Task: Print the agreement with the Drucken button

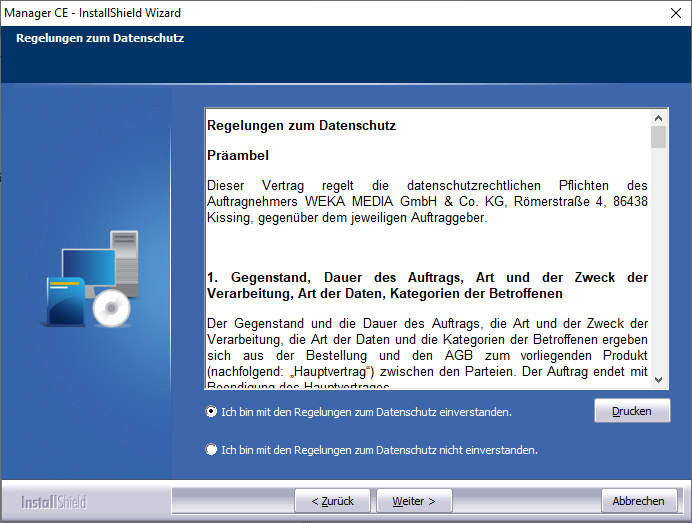Action: [632, 411]
